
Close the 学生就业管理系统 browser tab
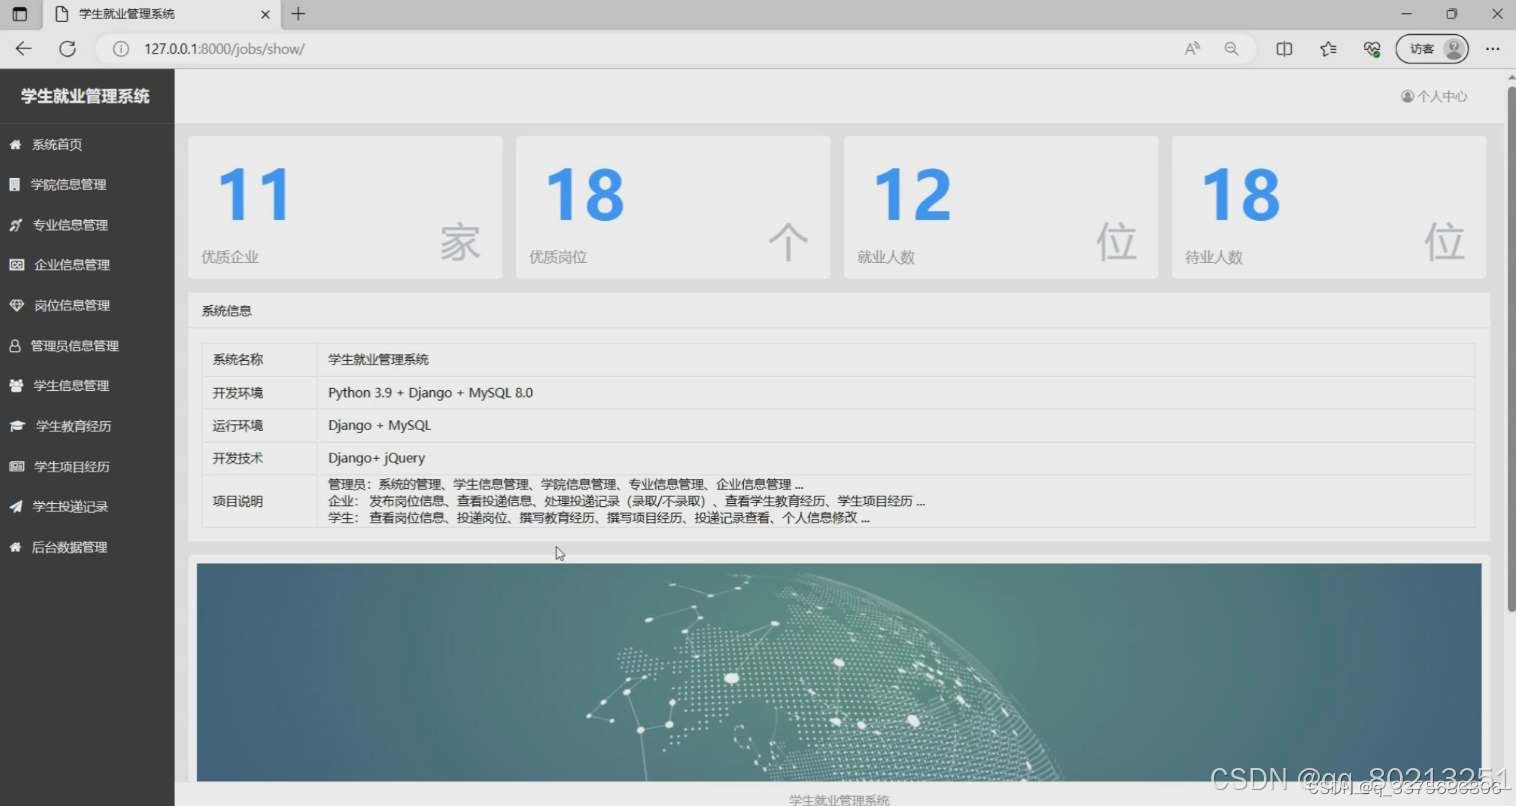265,14
